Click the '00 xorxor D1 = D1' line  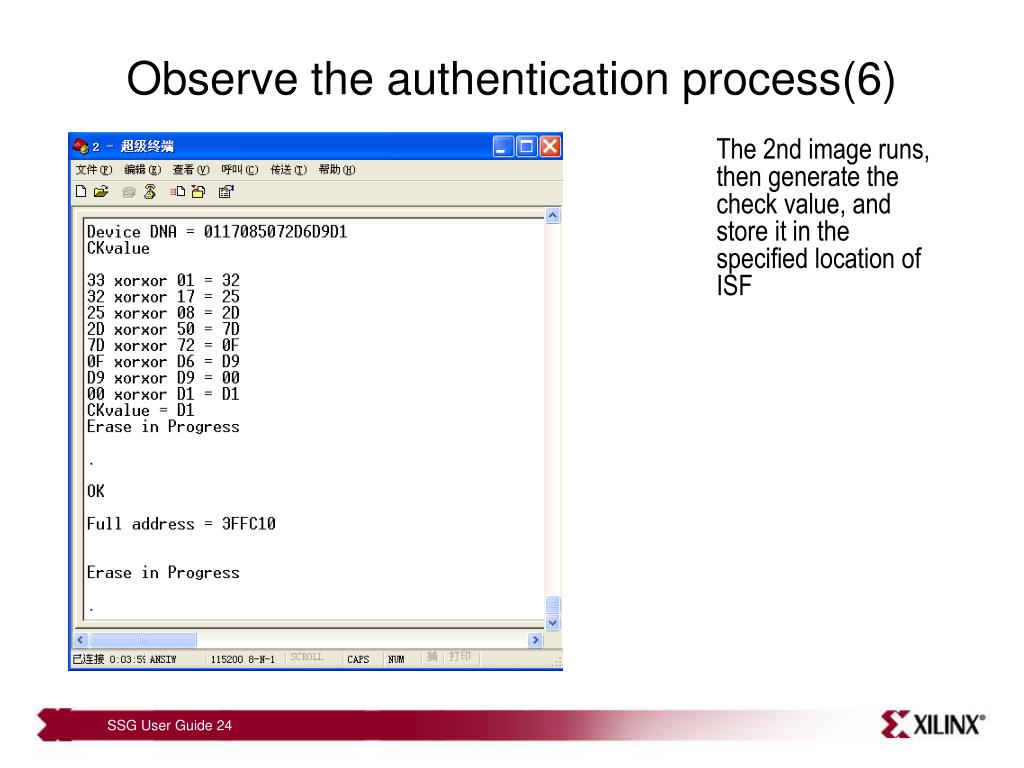[x=163, y=394]
